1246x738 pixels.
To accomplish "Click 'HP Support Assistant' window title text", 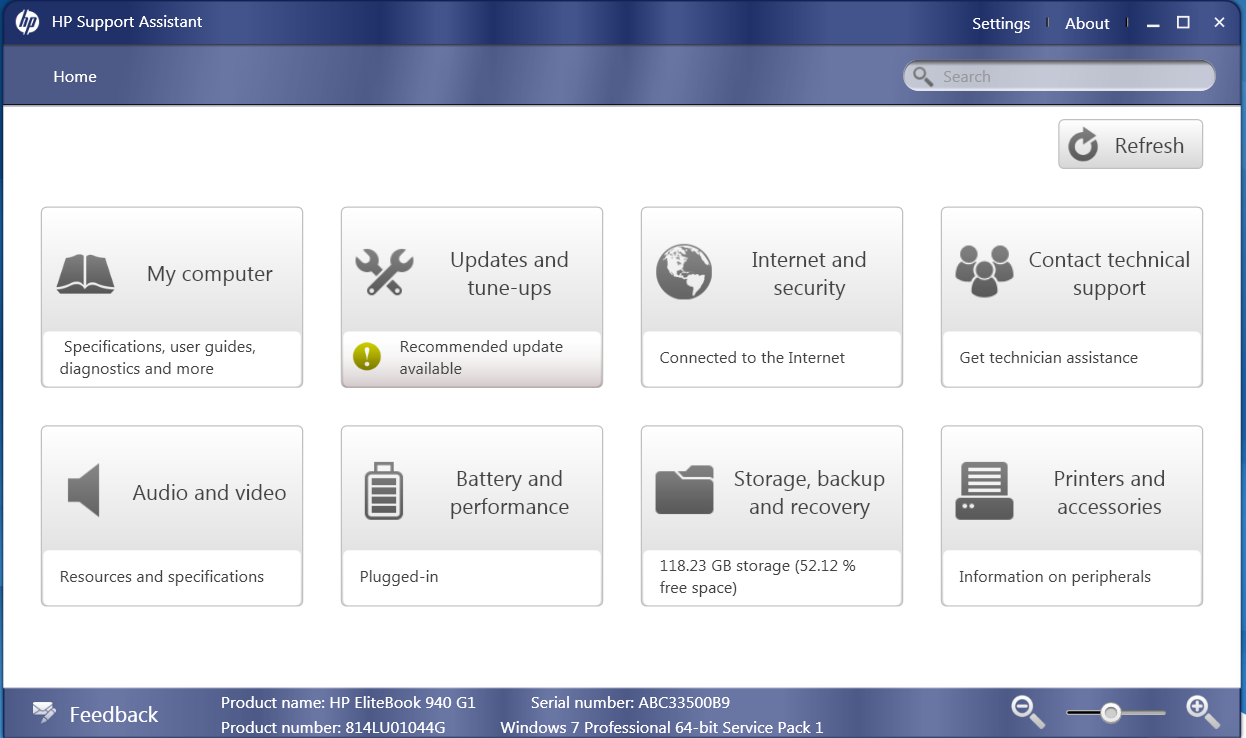I will pyautogui.click(x=127, y=22).
